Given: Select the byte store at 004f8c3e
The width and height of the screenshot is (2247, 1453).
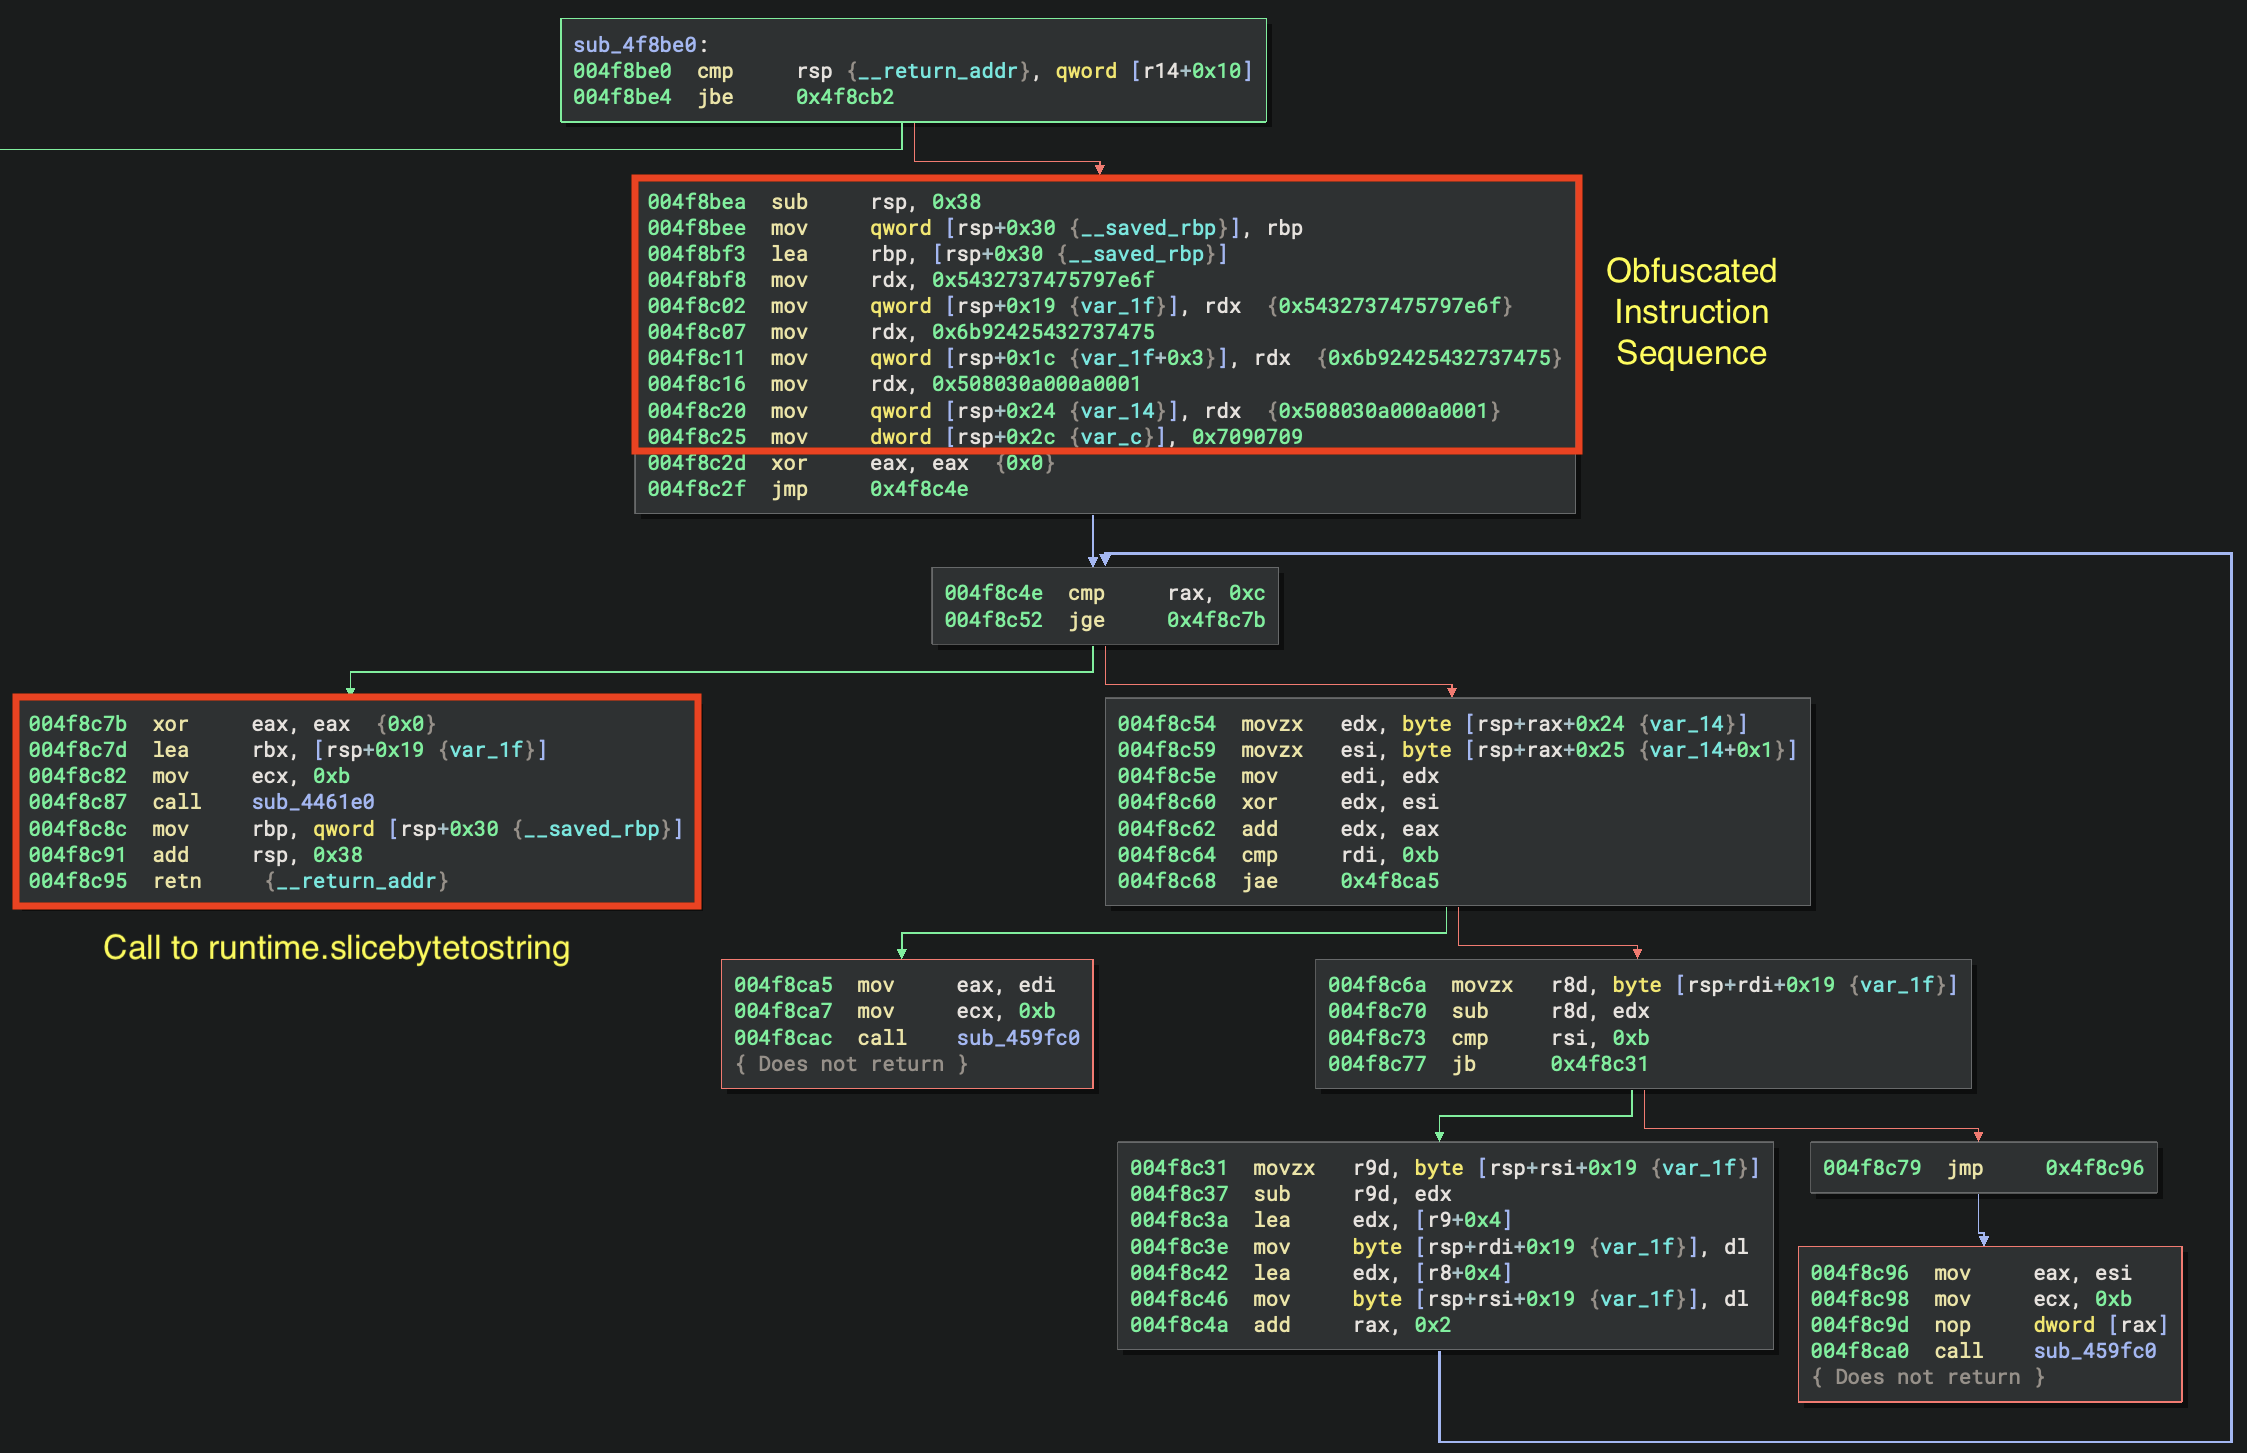Looking at the screenshot, I should (1439, 1247).
